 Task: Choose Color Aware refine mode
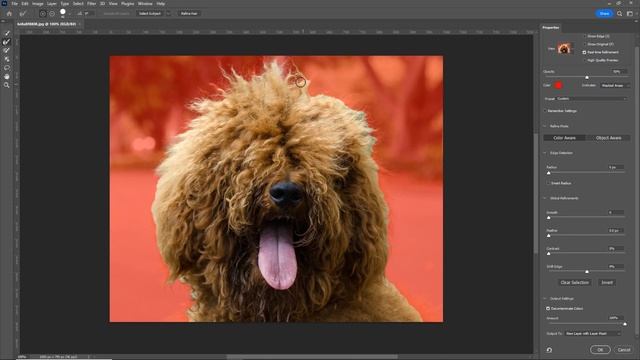564,138
